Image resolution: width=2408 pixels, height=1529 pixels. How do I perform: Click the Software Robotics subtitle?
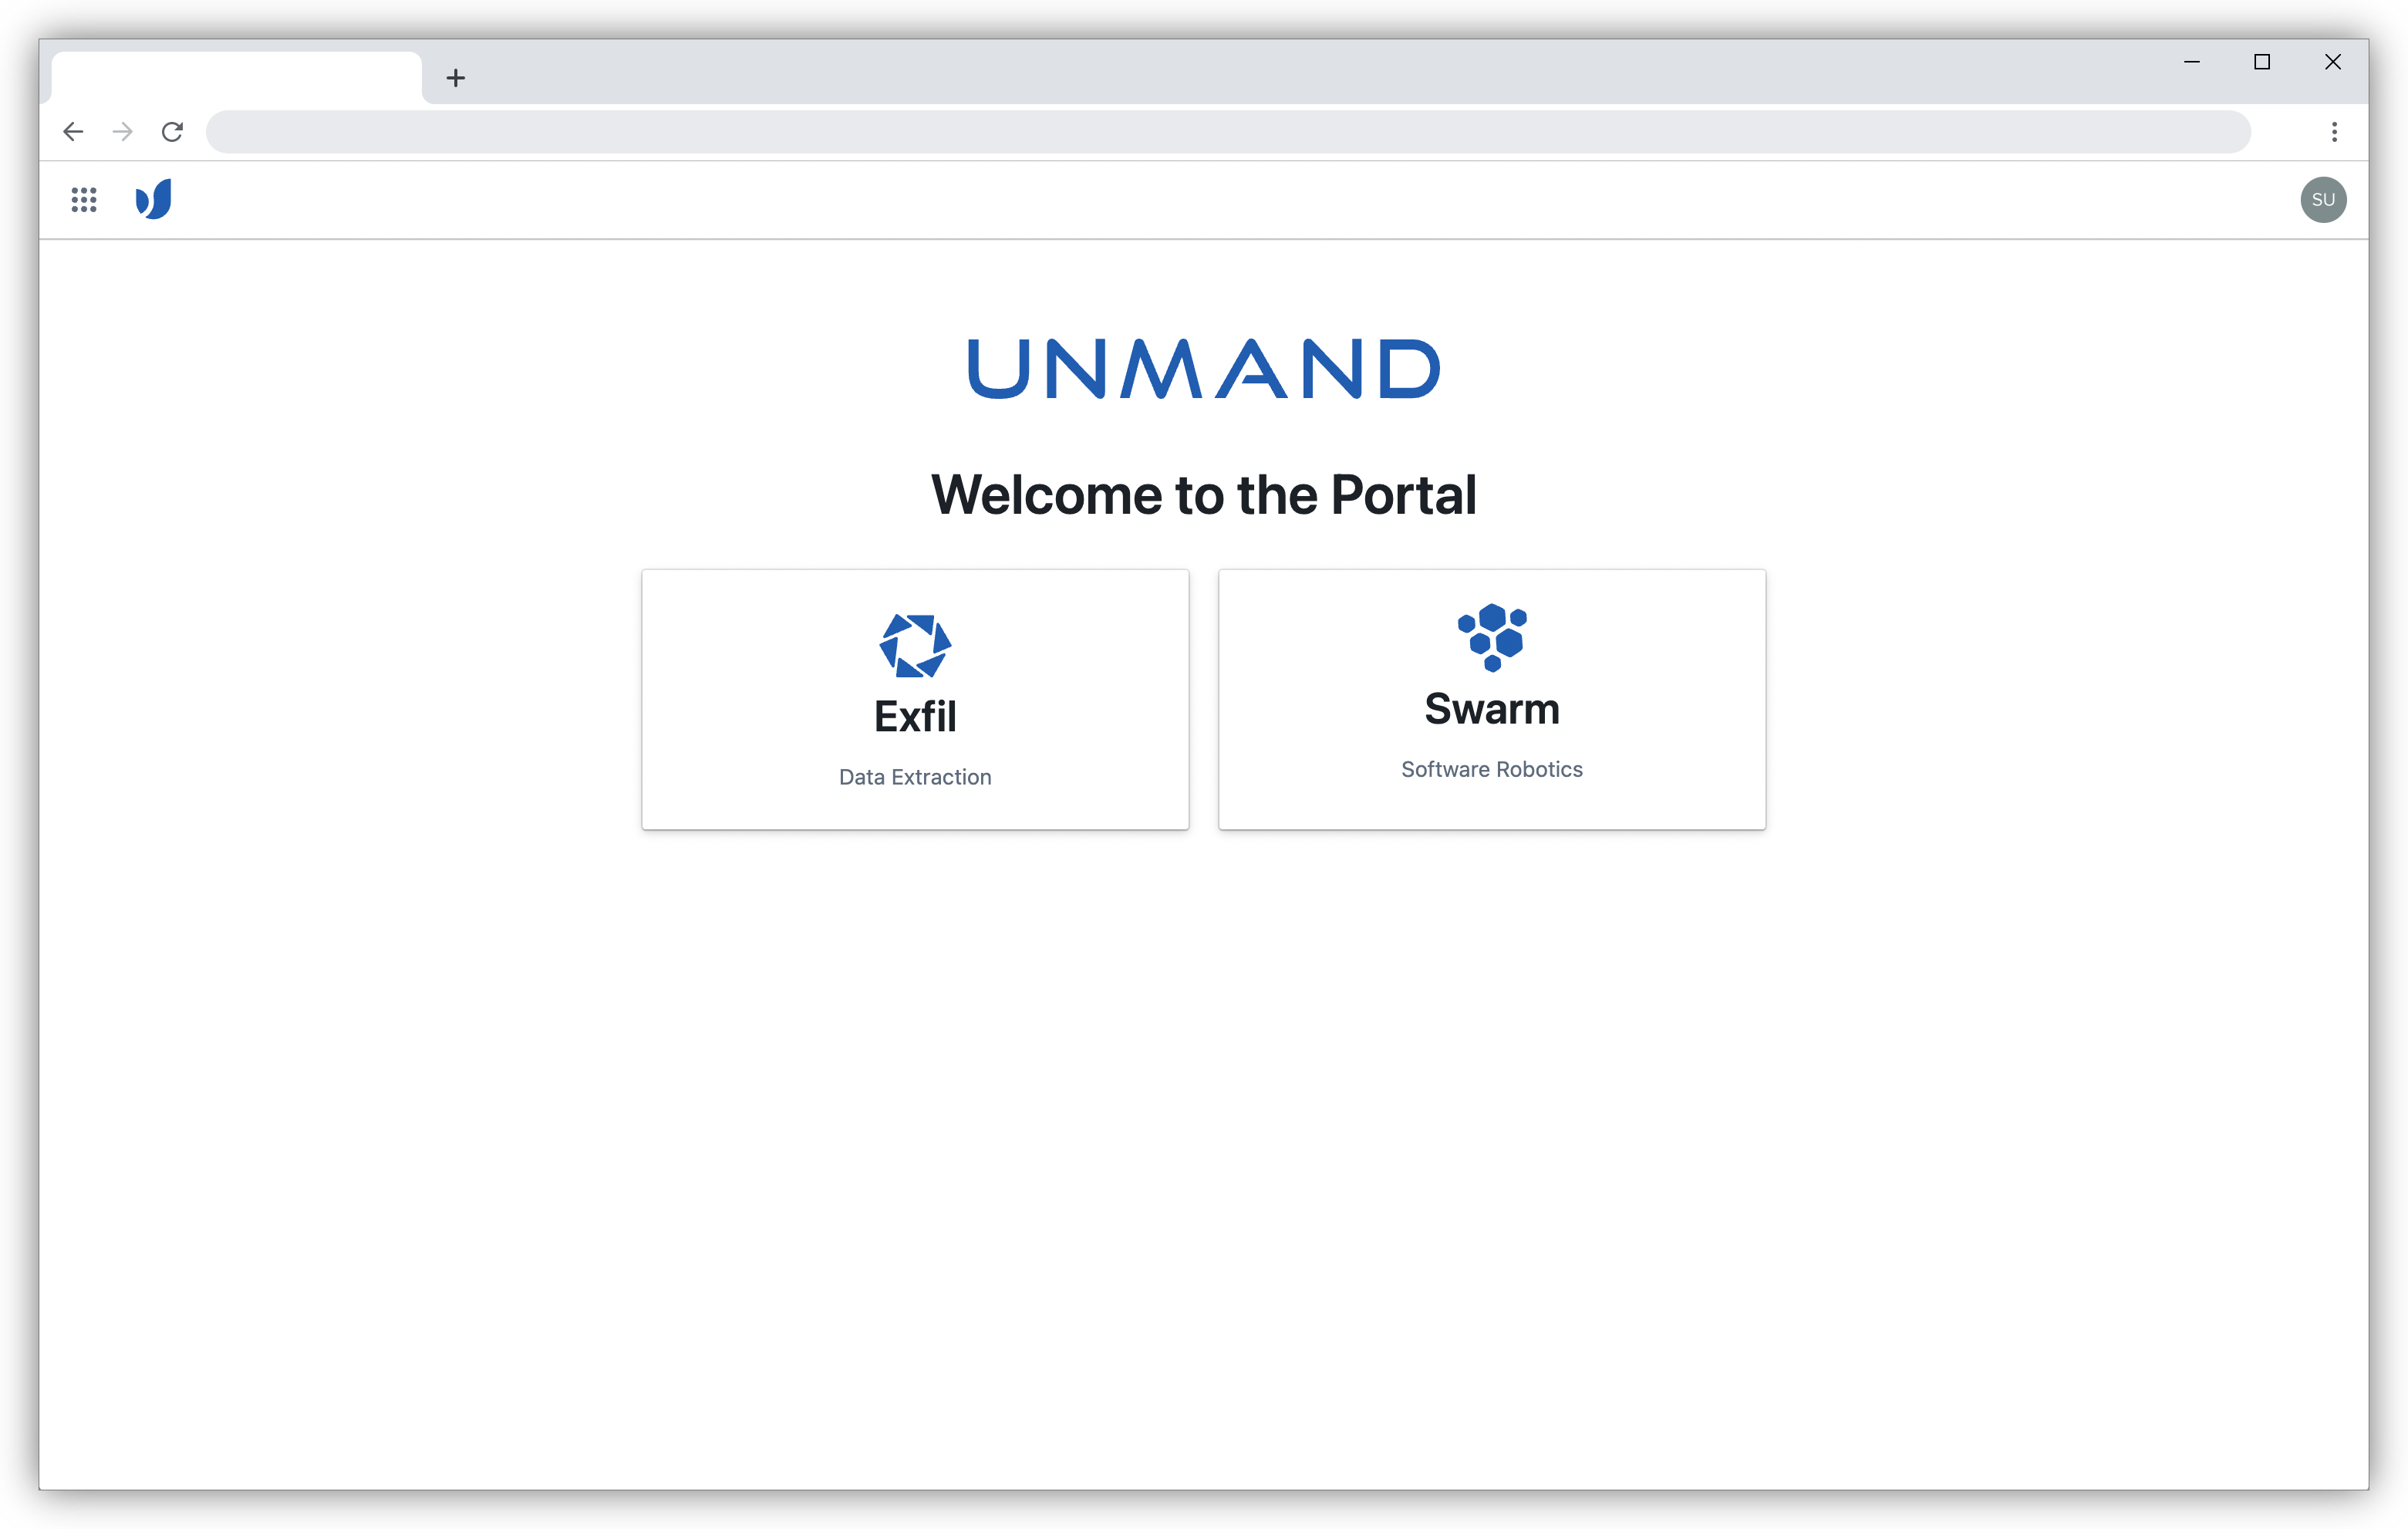[1492, 769]
